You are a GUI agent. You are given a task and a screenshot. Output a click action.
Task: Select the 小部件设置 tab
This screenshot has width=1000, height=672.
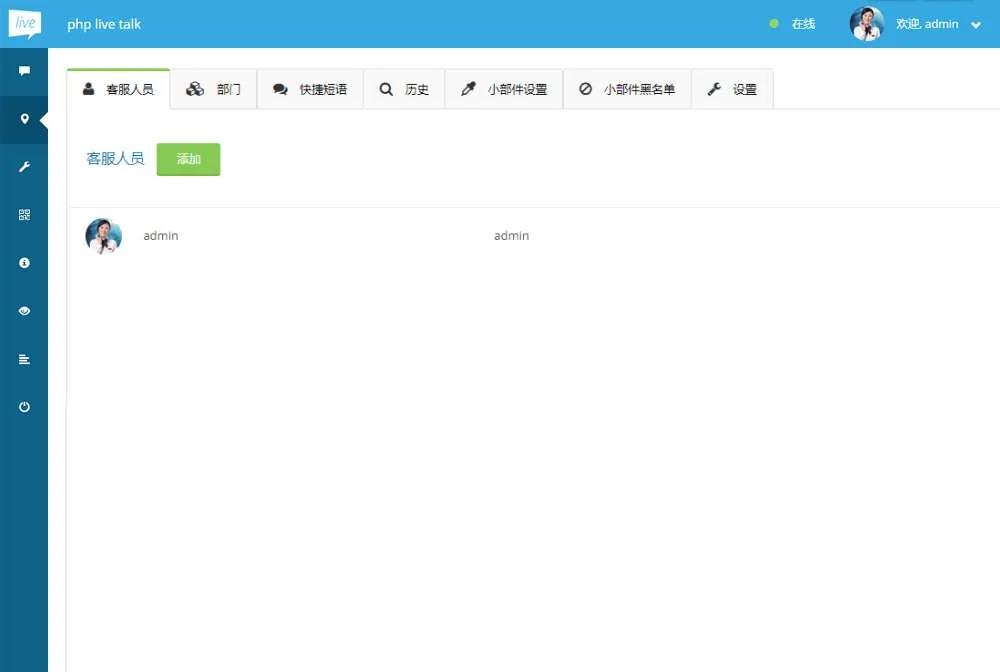(x=504, y=89)
